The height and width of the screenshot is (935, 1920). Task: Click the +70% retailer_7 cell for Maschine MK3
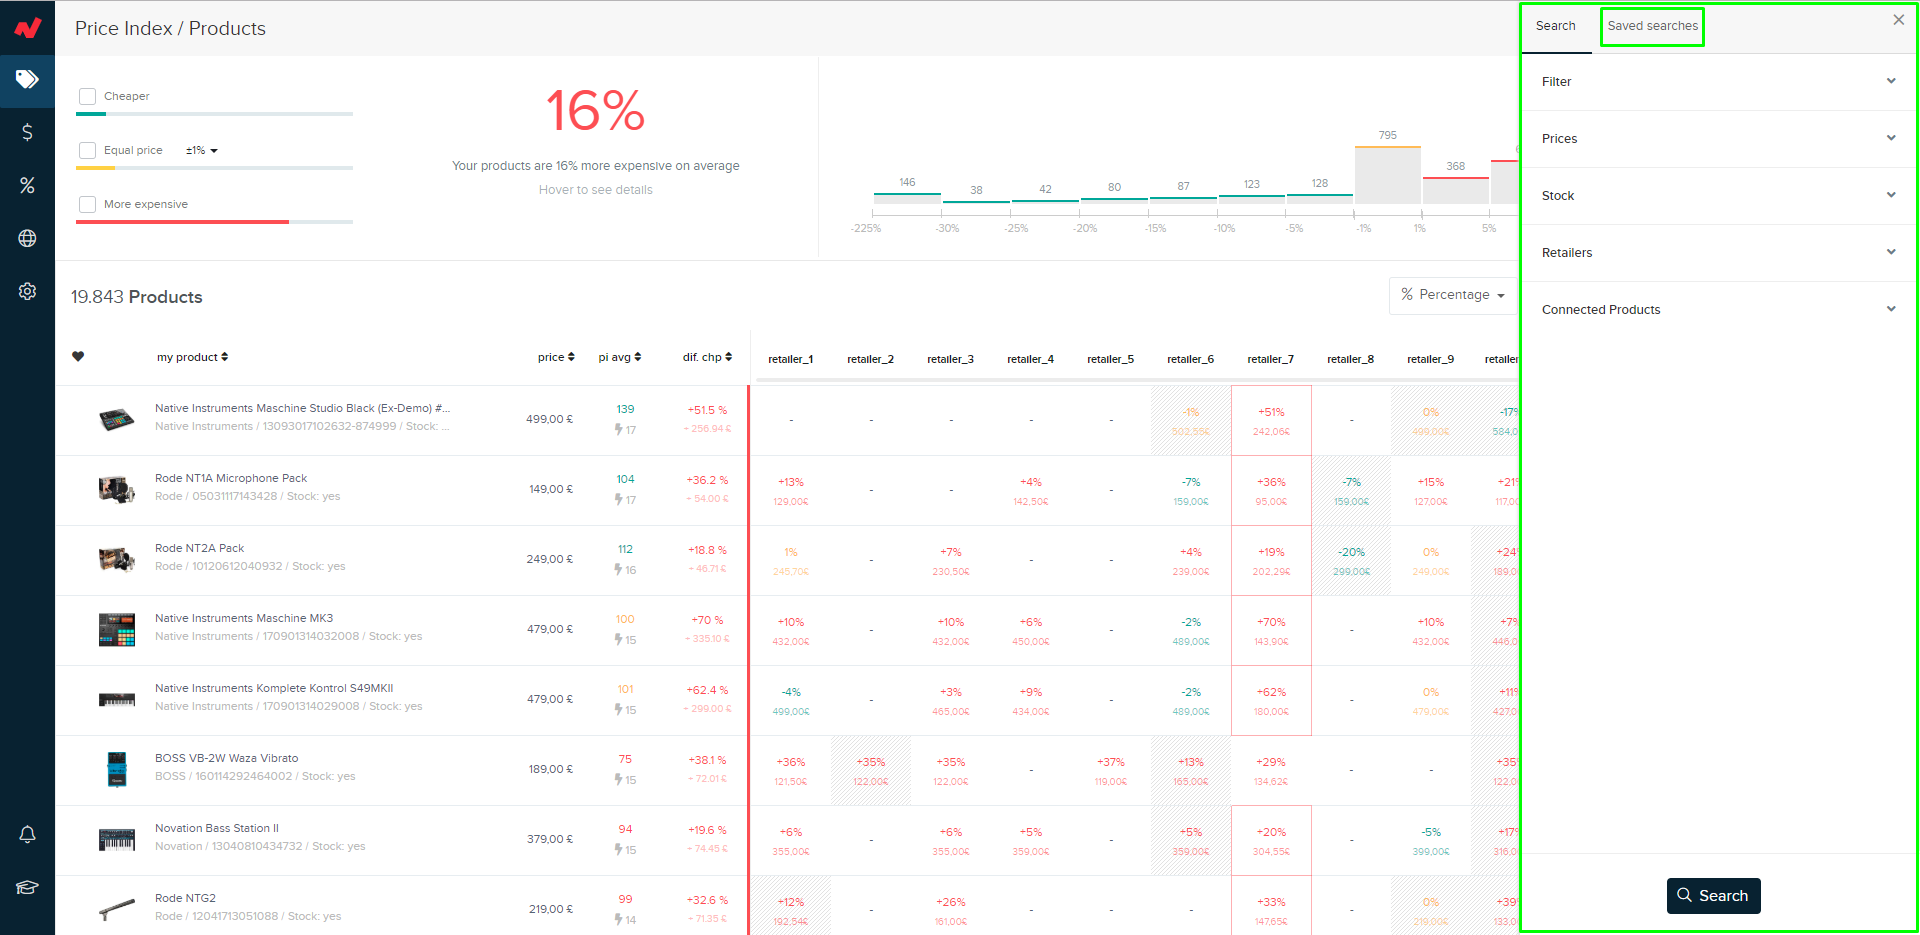click(1271, 631)
